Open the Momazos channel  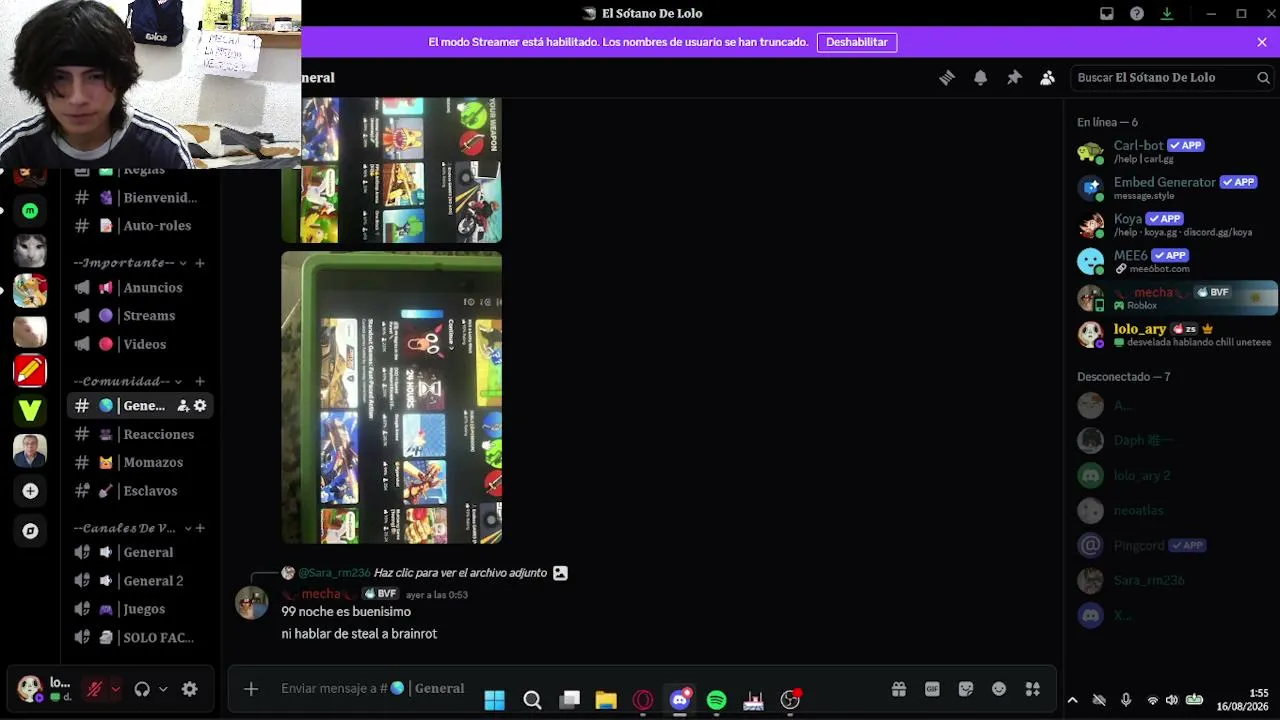140,463
